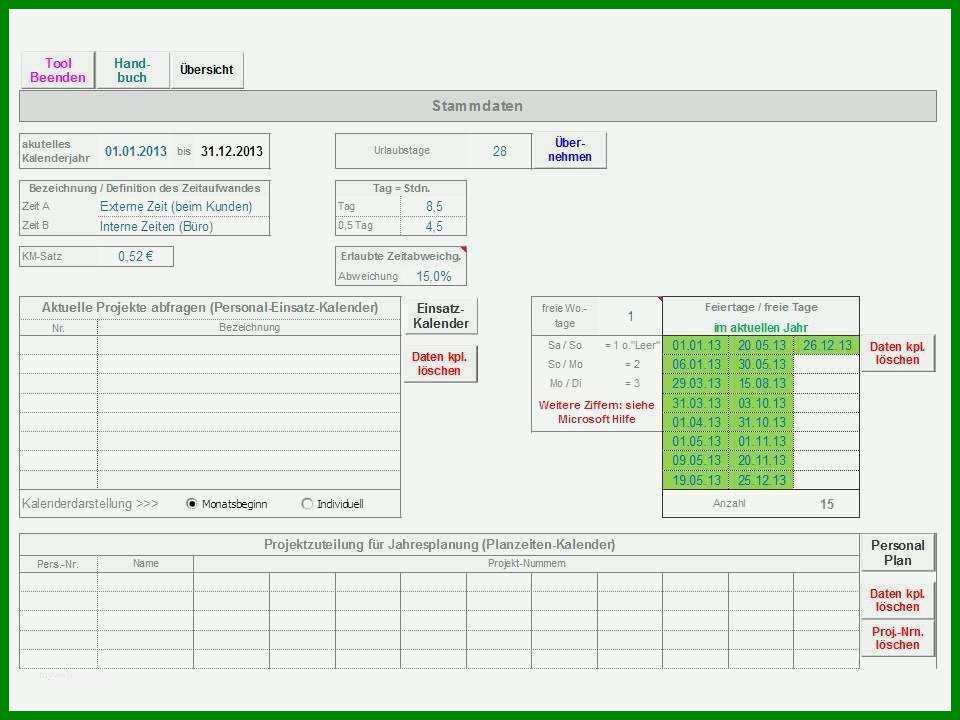Click the comment marker on Erlaubte Zeitabweichg.
The image size is (960, 720).
tap(463, 249)
